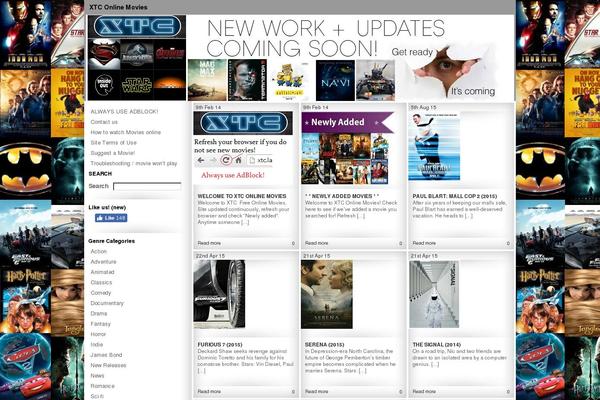Open How to watch Movies online

(126, 132)
